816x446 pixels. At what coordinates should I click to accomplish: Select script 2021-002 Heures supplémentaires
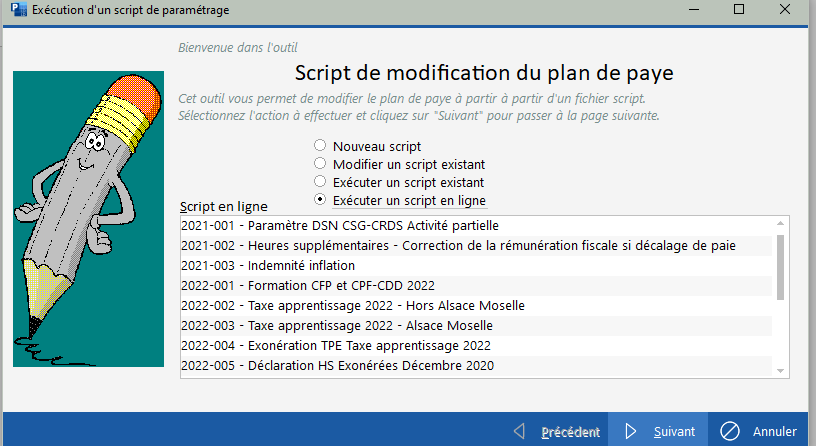point(476,246)
